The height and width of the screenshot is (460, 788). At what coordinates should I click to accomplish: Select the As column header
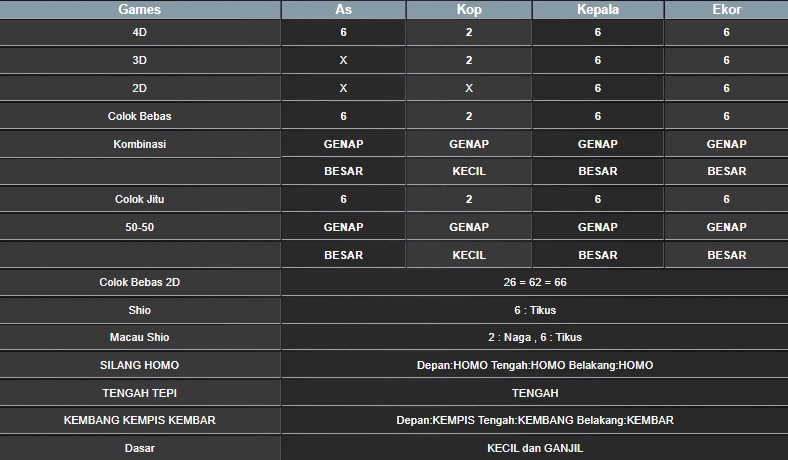pos(343,10)
